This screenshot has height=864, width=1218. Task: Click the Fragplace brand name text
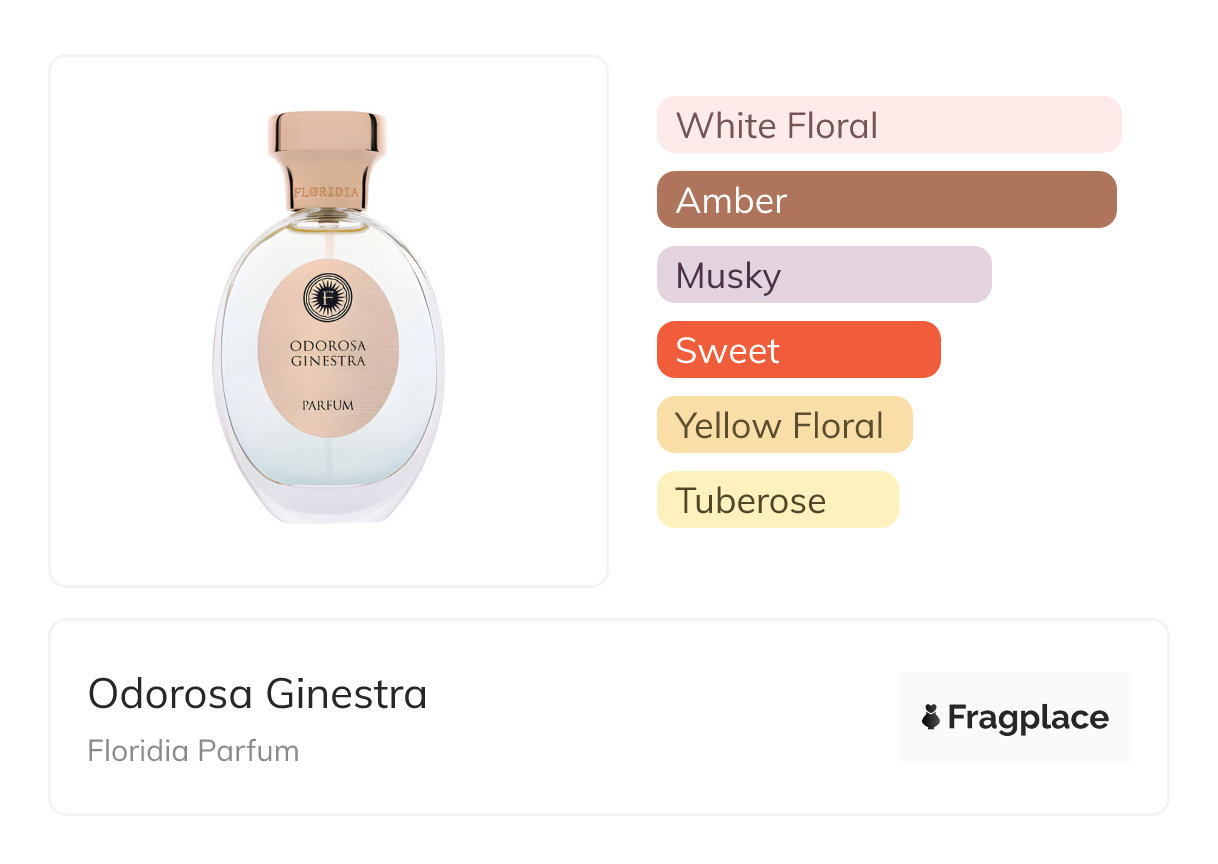point(1028,717)
